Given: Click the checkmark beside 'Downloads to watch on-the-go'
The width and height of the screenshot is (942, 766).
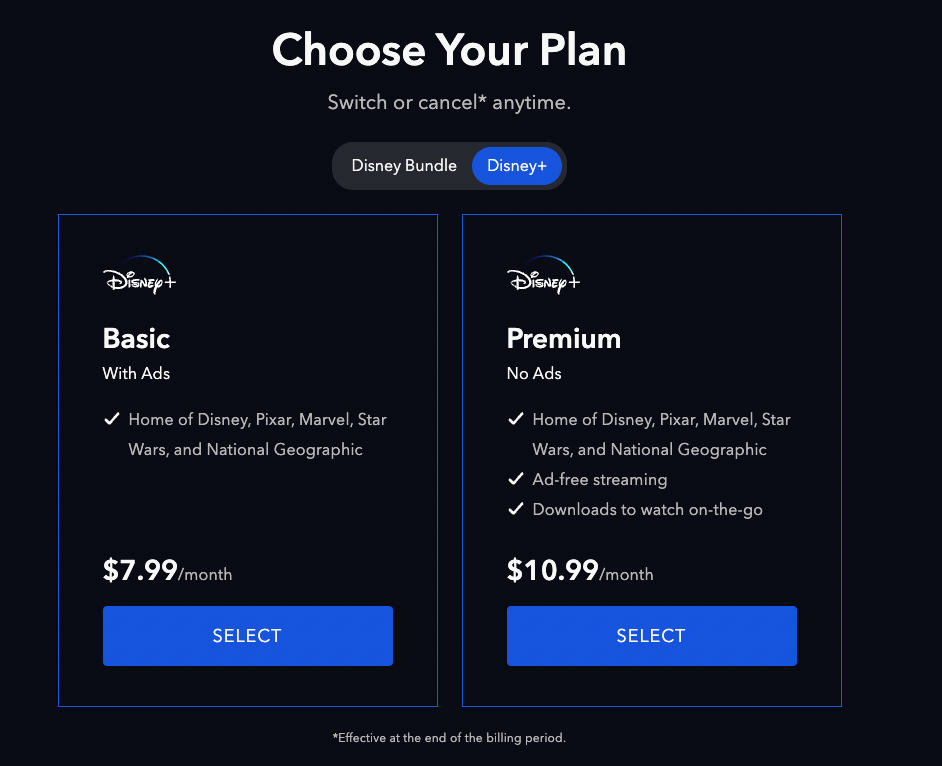Looking at the screenshot, I should [x=516, y=509].
